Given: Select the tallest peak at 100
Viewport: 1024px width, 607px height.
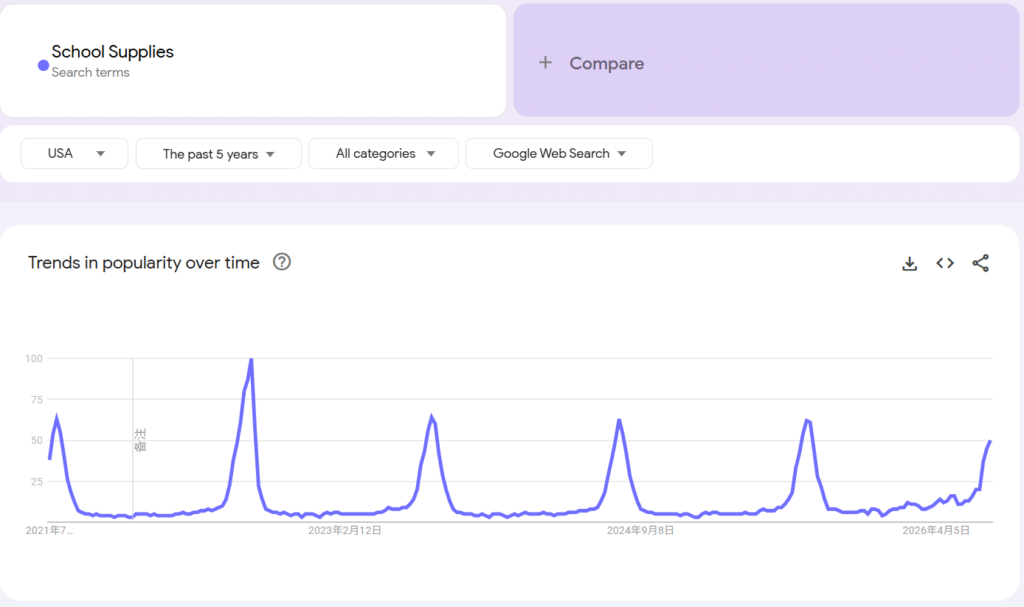Looking at the screenshot, I should pos(251,359).
